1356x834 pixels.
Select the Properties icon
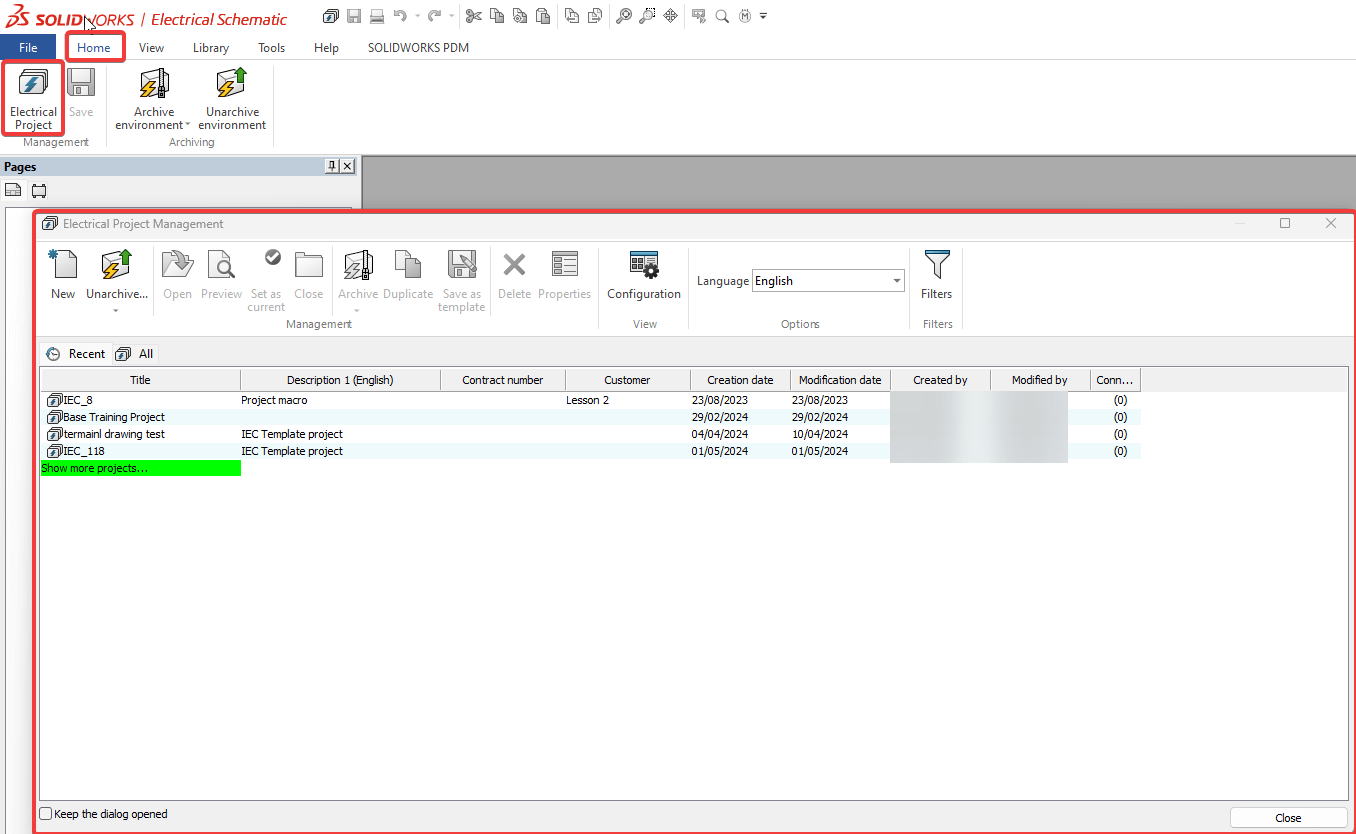[564, 275]
